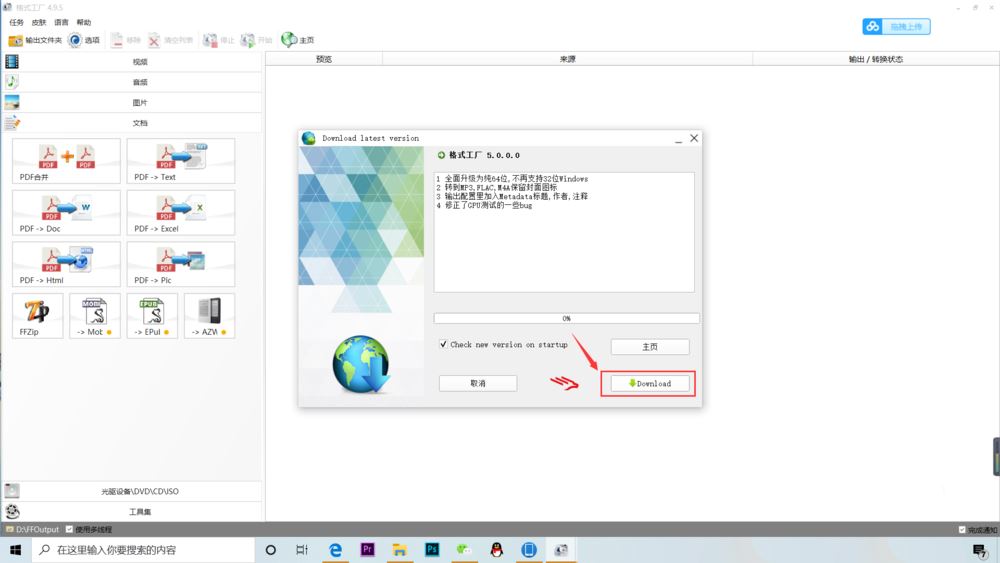Image resolution: width=1000 pixels, height=563 pixels.
Task: Open Format Factory taskbar icon
Action: click(561, 550)
